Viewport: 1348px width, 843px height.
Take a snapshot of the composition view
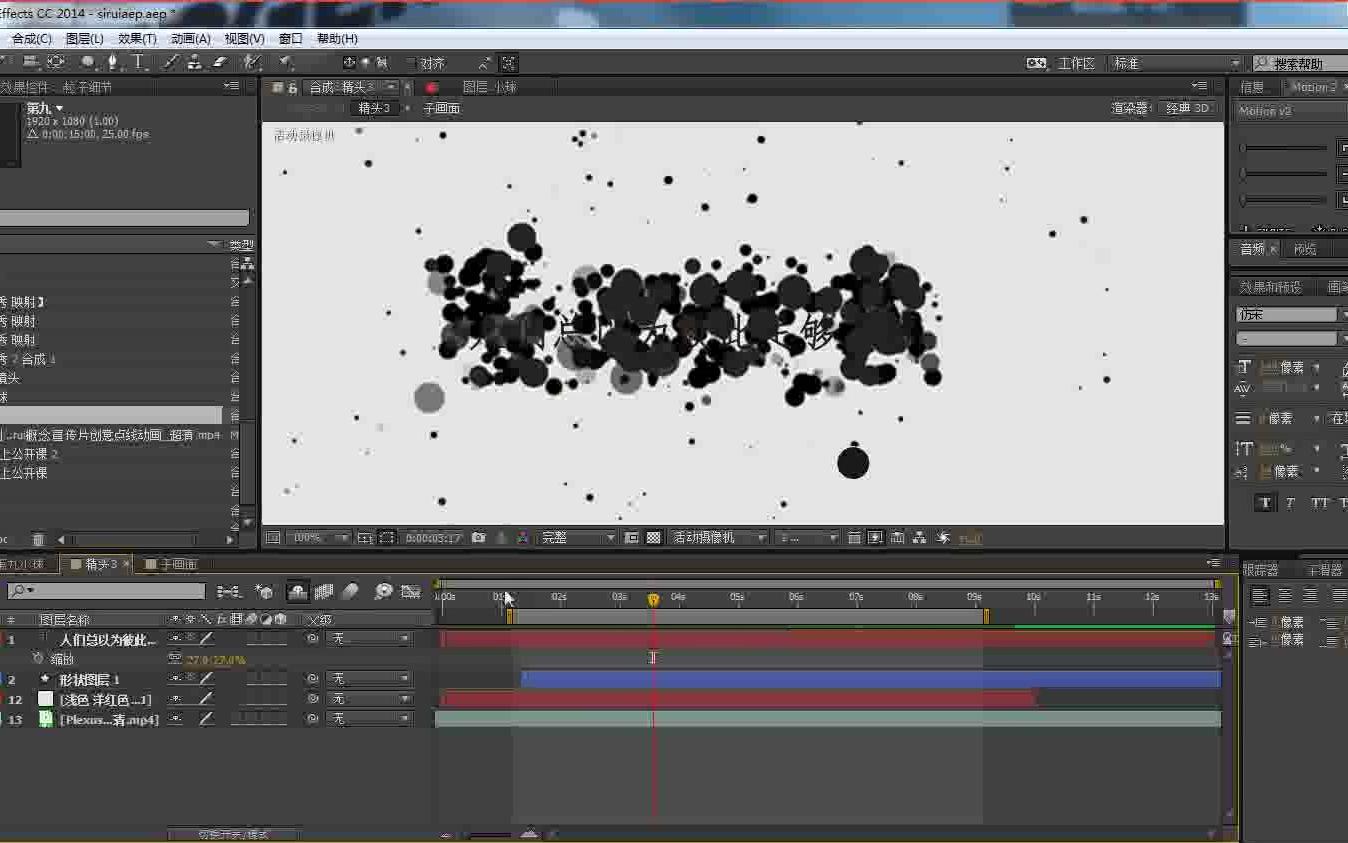[x=480, y=537]
